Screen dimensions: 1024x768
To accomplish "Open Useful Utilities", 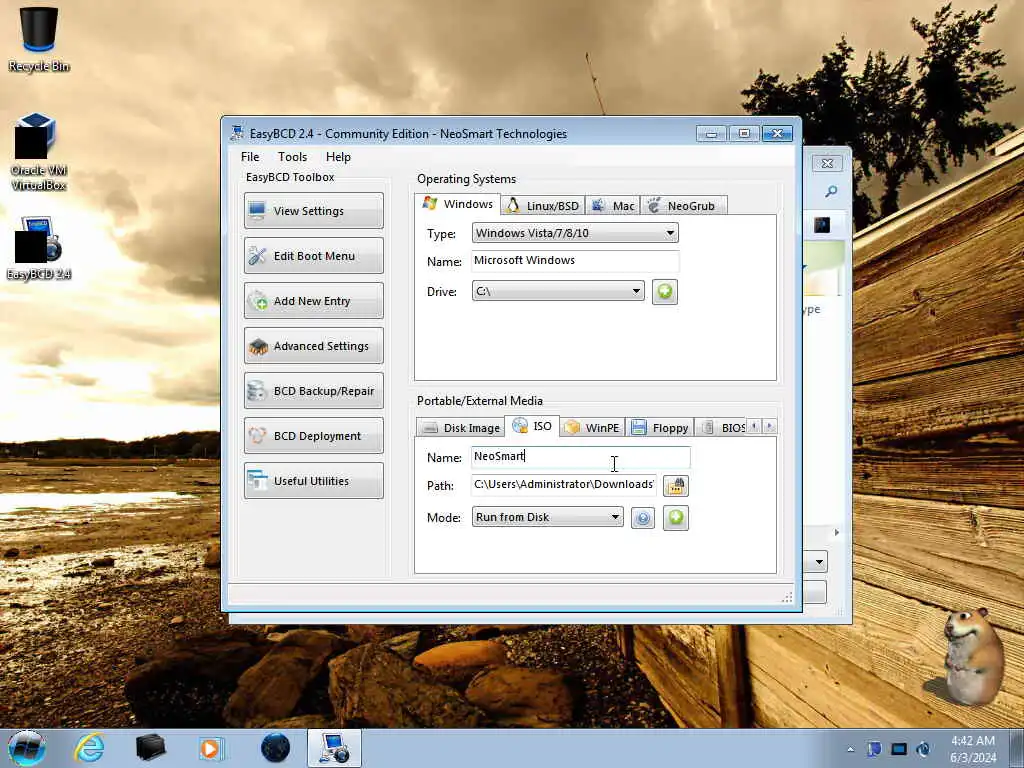I will (x=313, y=481).
